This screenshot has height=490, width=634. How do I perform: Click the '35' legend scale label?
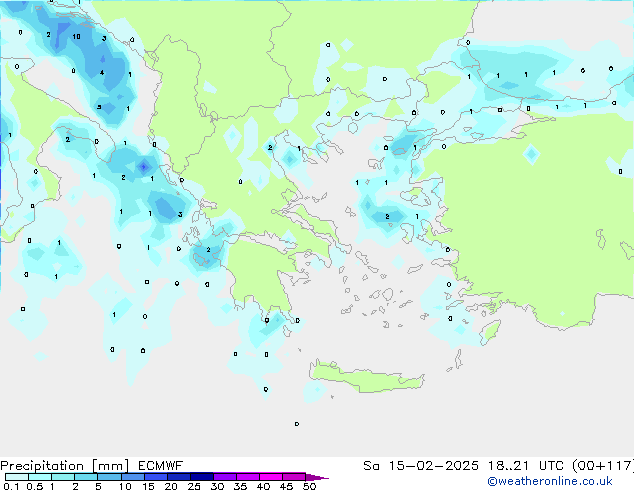[x=240, y=486]
